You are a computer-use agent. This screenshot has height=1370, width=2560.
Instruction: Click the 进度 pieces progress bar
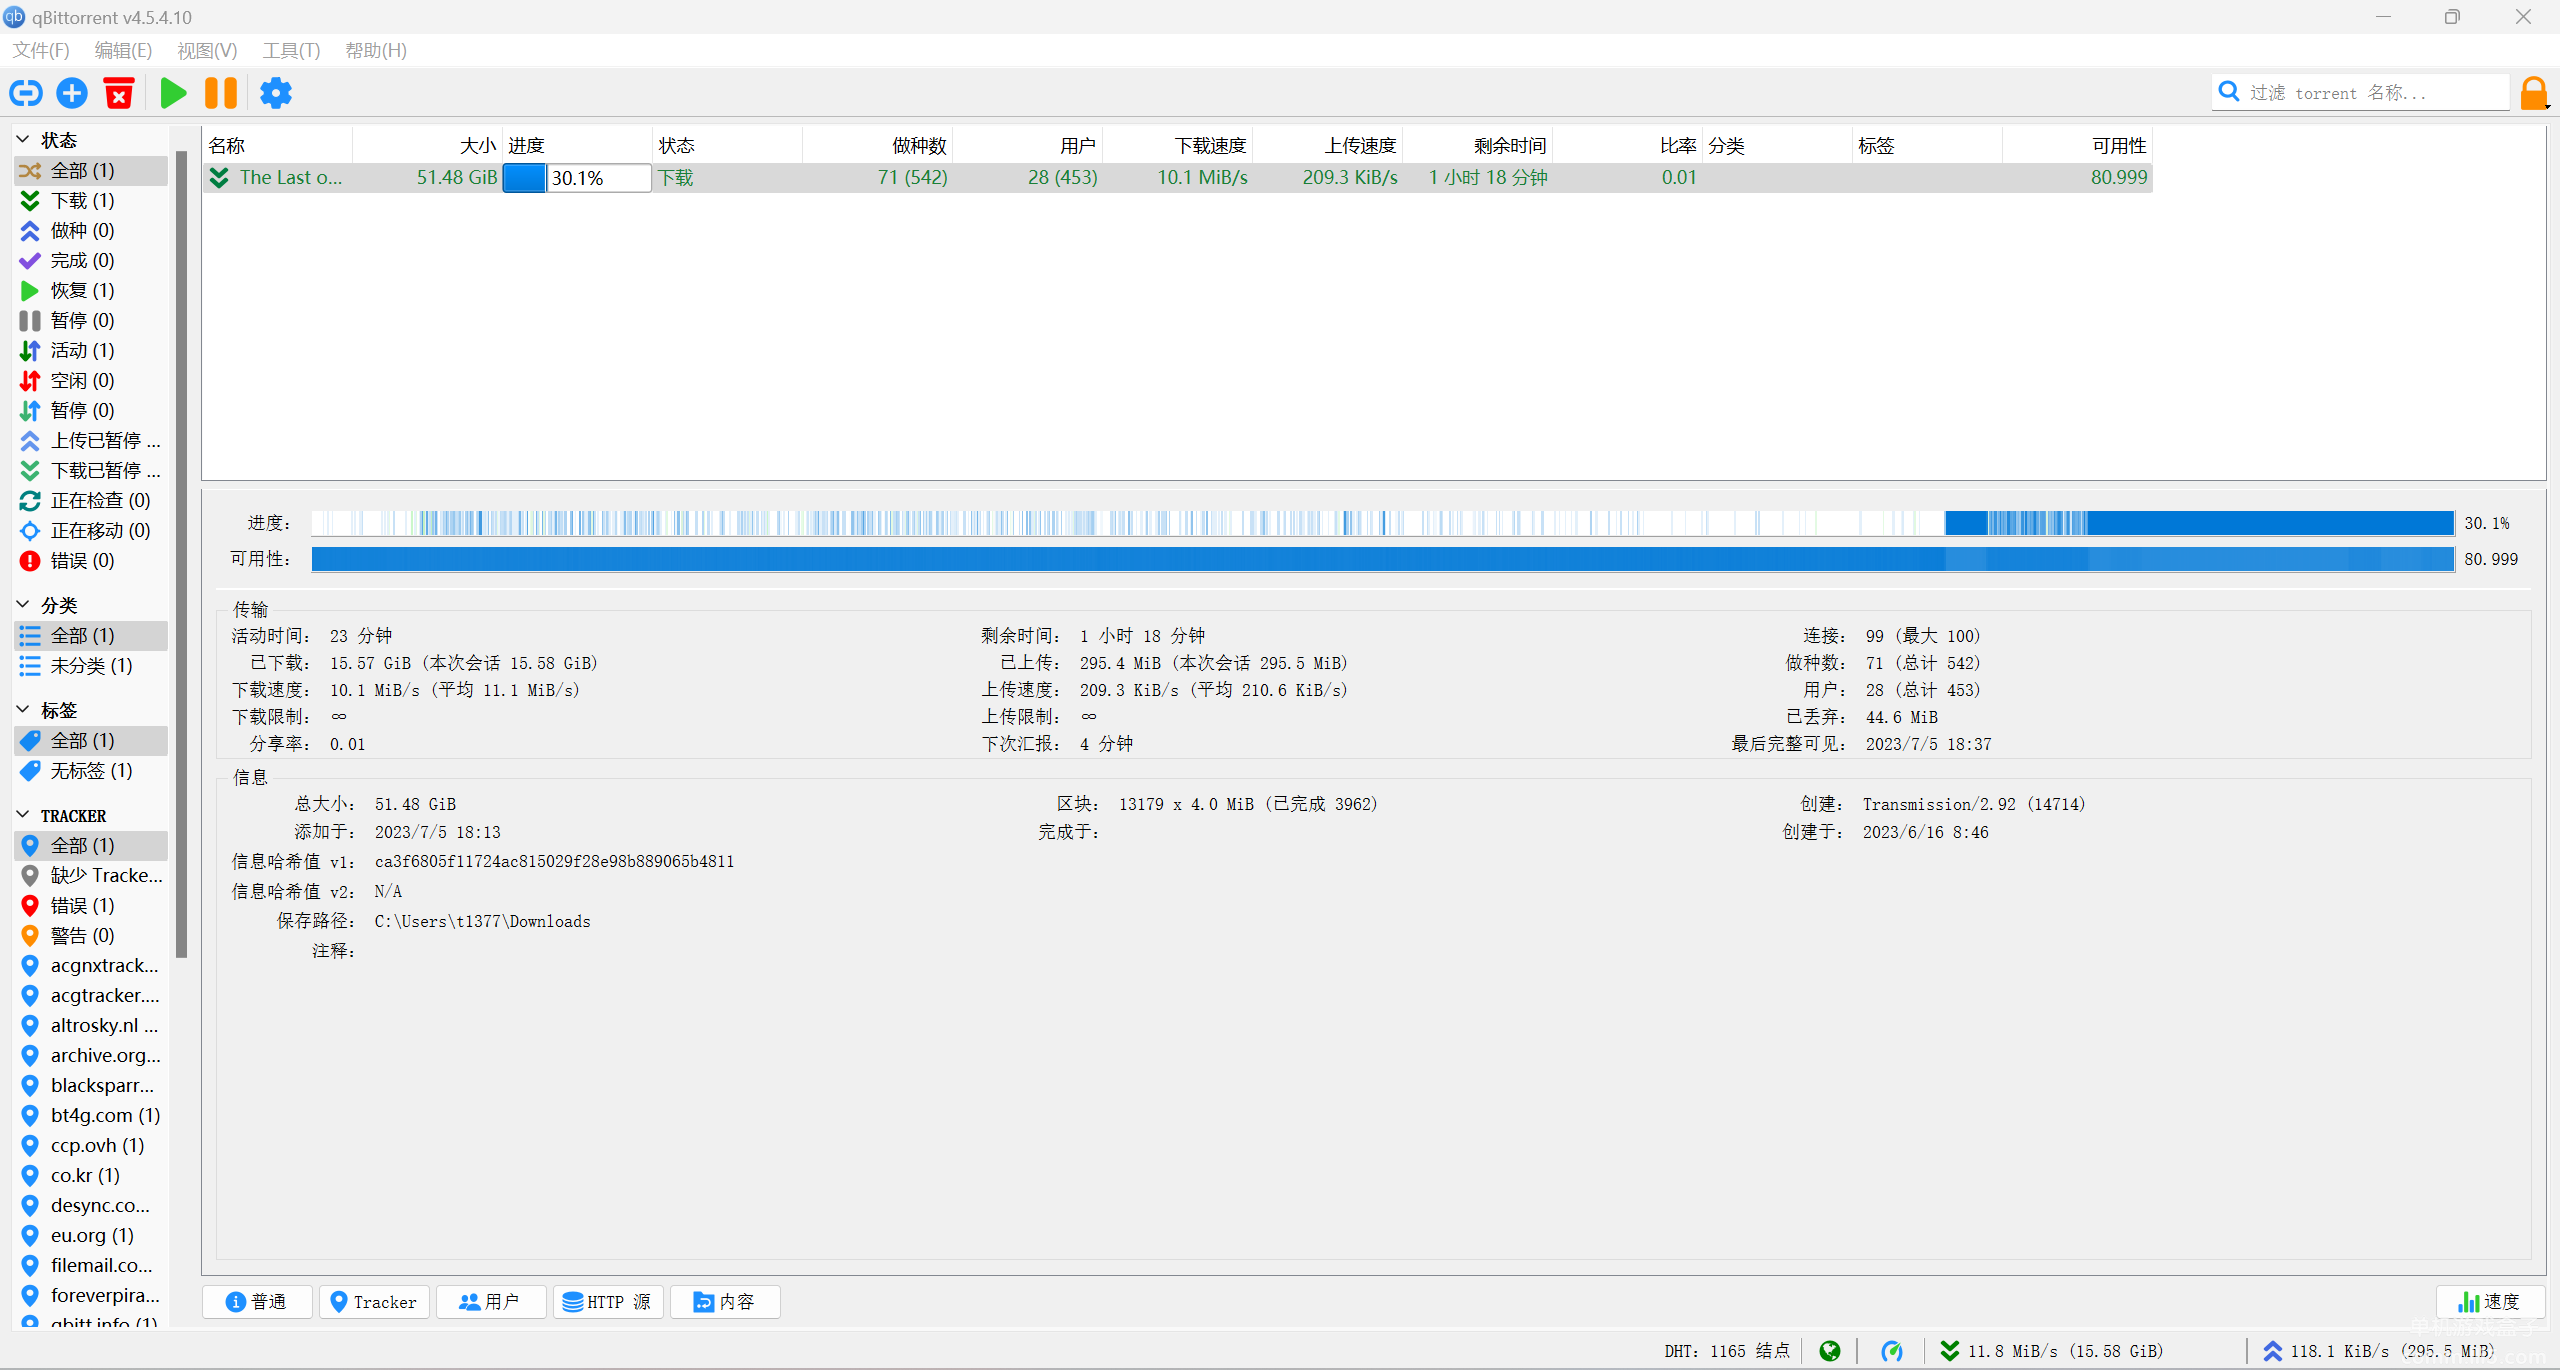pos(1382,523)
